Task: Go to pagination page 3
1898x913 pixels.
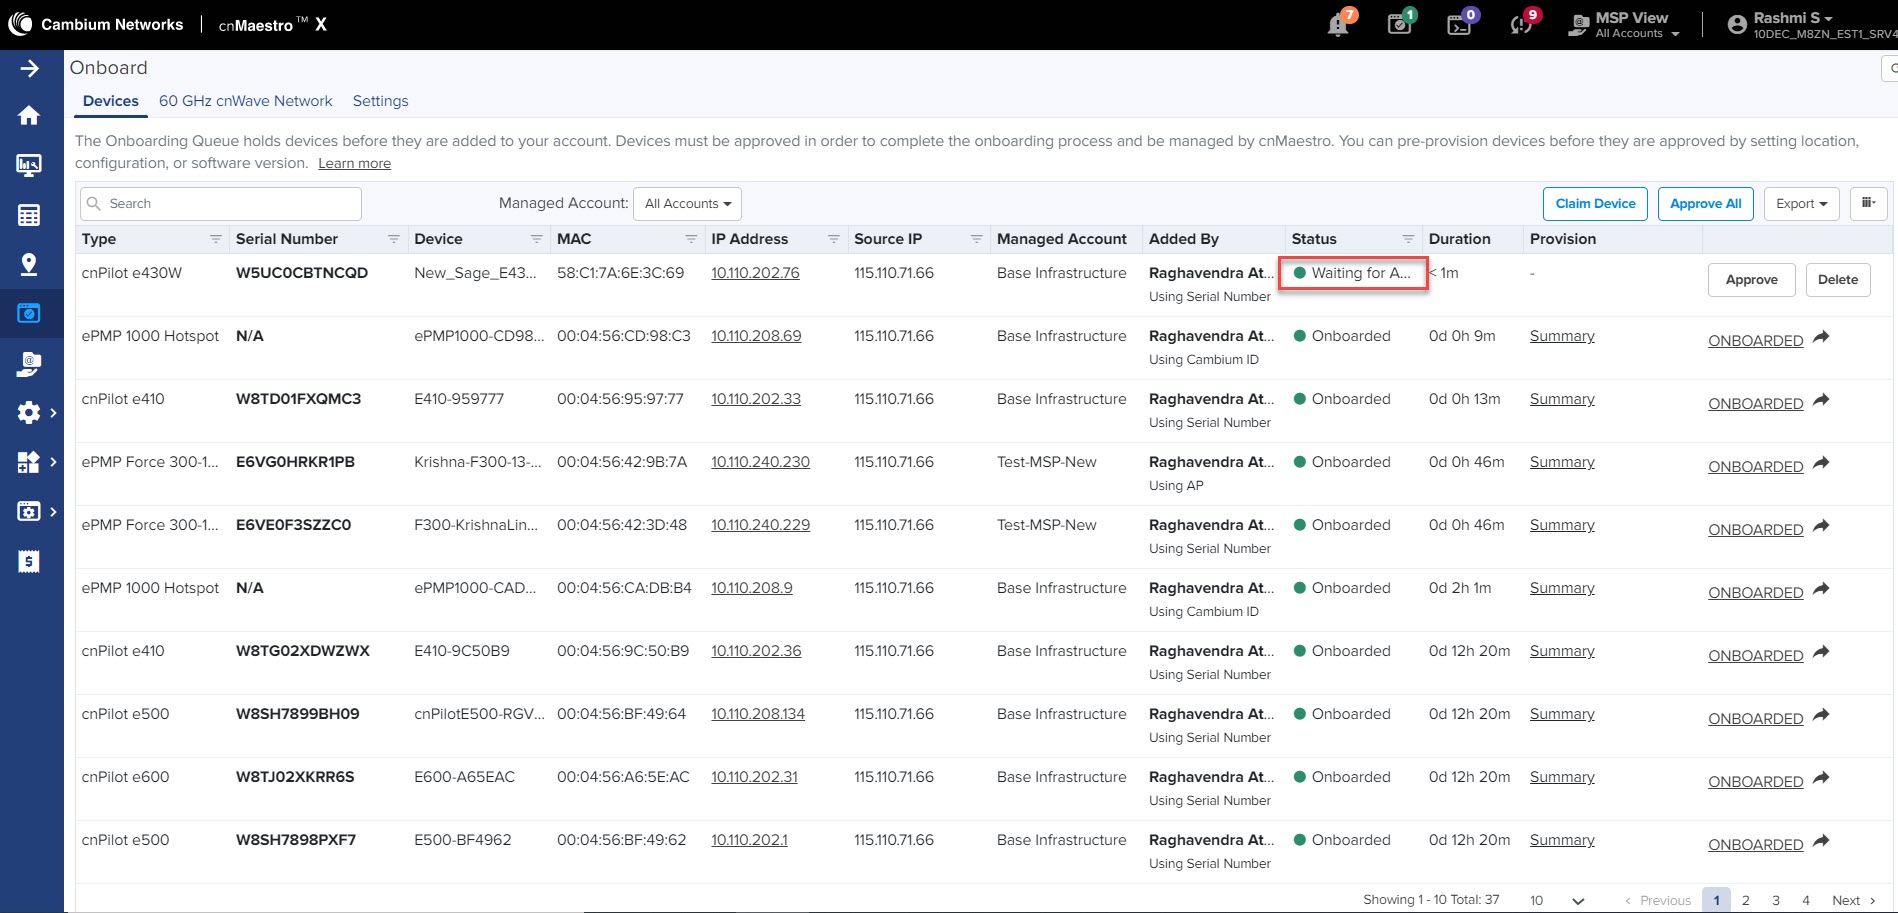Action: point(1776,900)
